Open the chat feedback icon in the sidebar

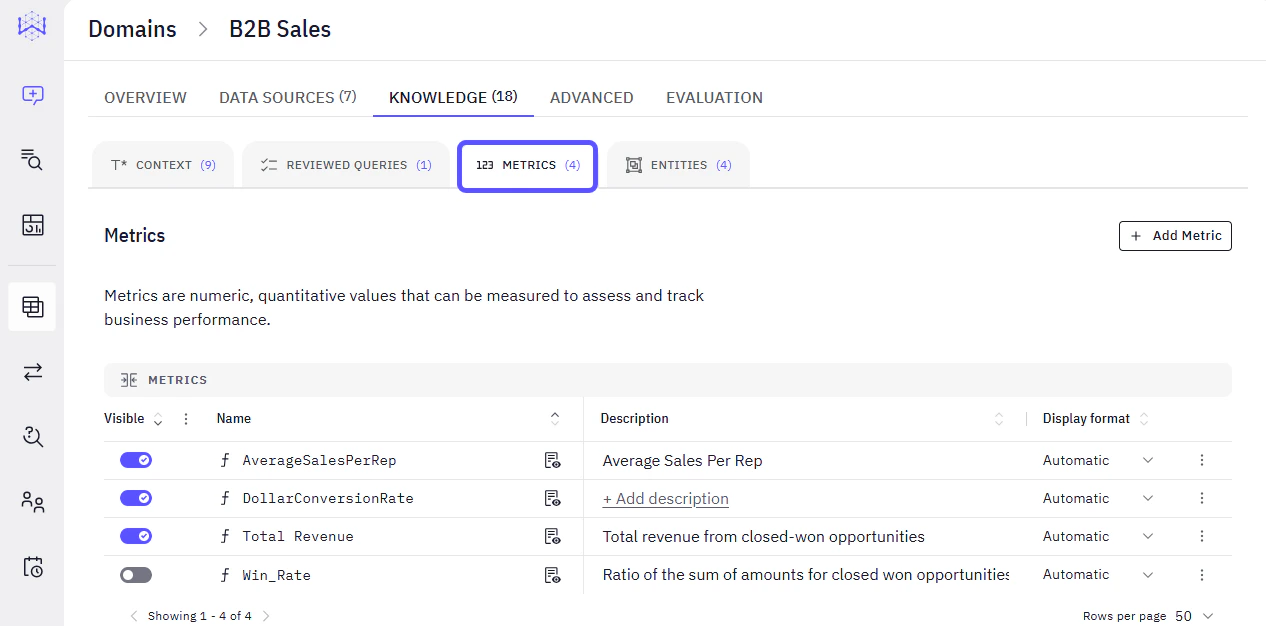point(32,95)
